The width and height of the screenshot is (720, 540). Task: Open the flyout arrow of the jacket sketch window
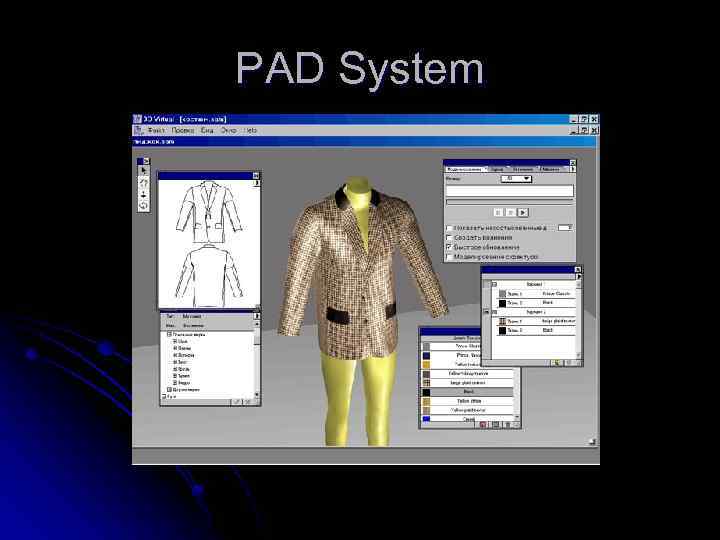click(257, 183)
